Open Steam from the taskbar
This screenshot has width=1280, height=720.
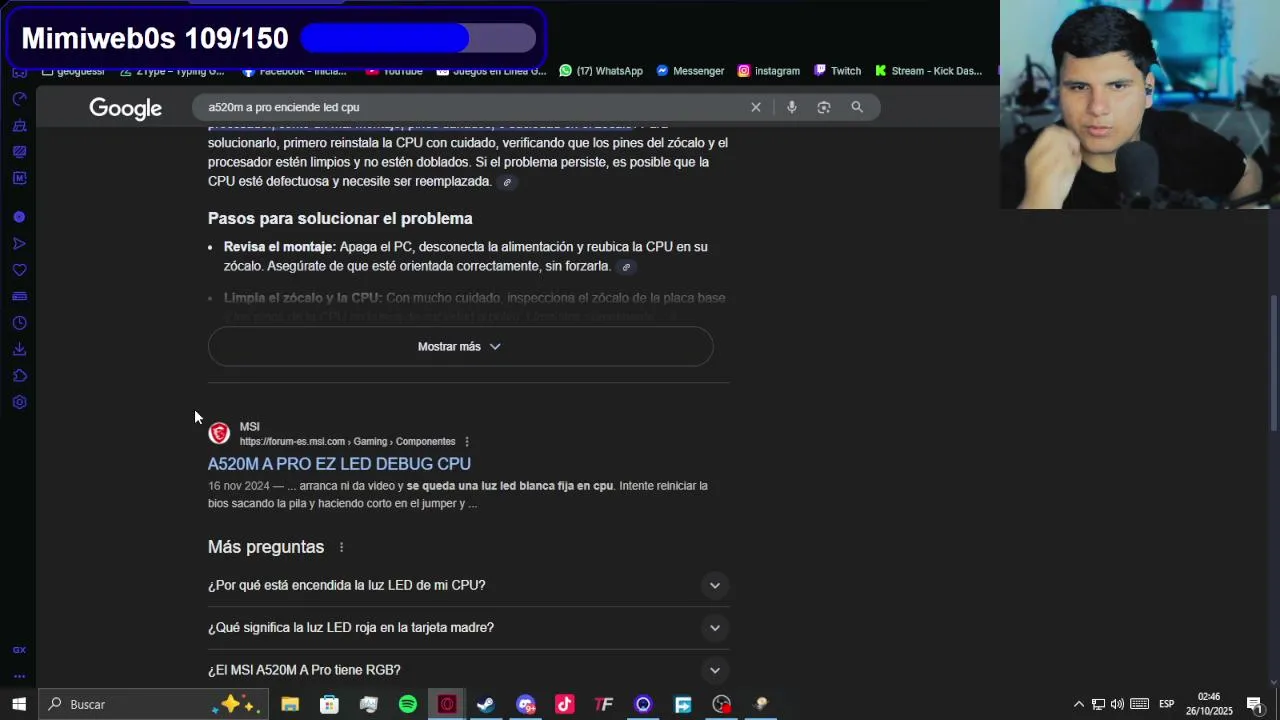[486, 704]
